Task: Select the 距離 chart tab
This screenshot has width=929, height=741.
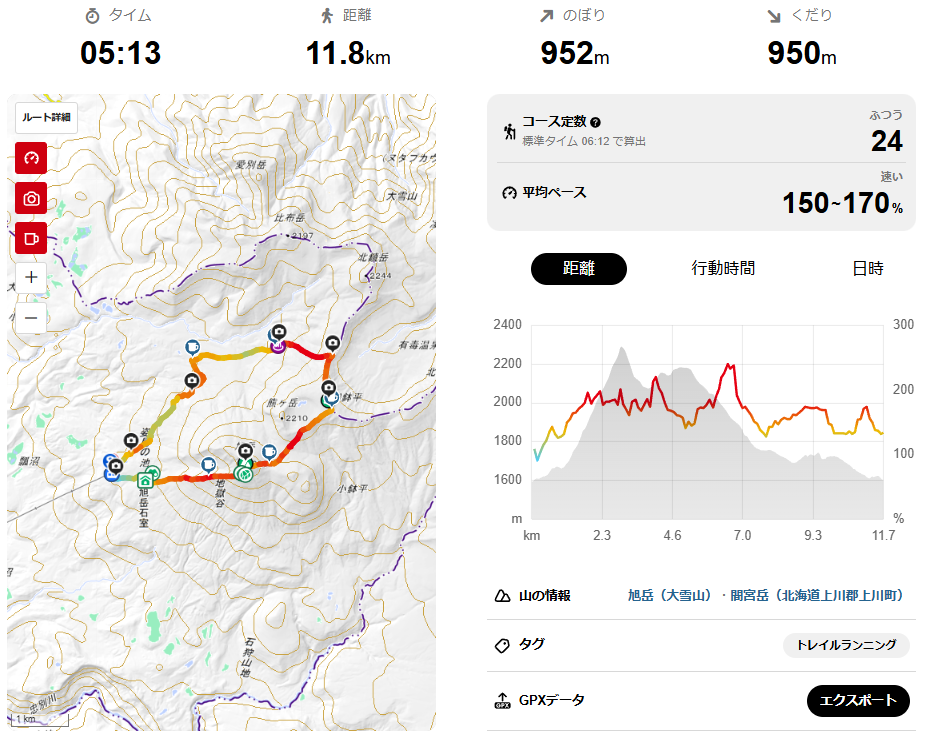Action: point(578,268)
